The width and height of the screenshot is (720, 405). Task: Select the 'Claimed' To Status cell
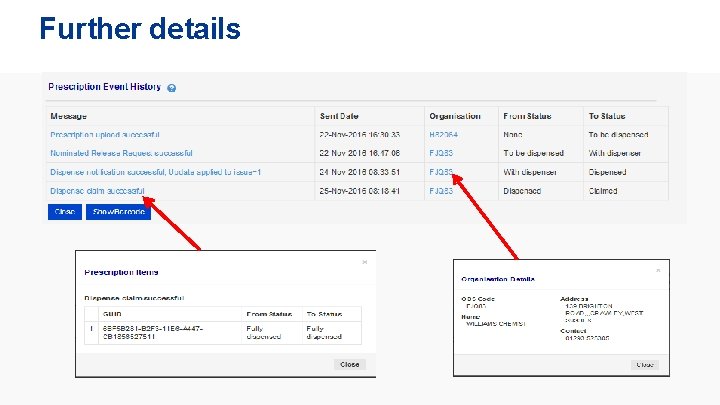pyautogui.click(x=602, y=191)
